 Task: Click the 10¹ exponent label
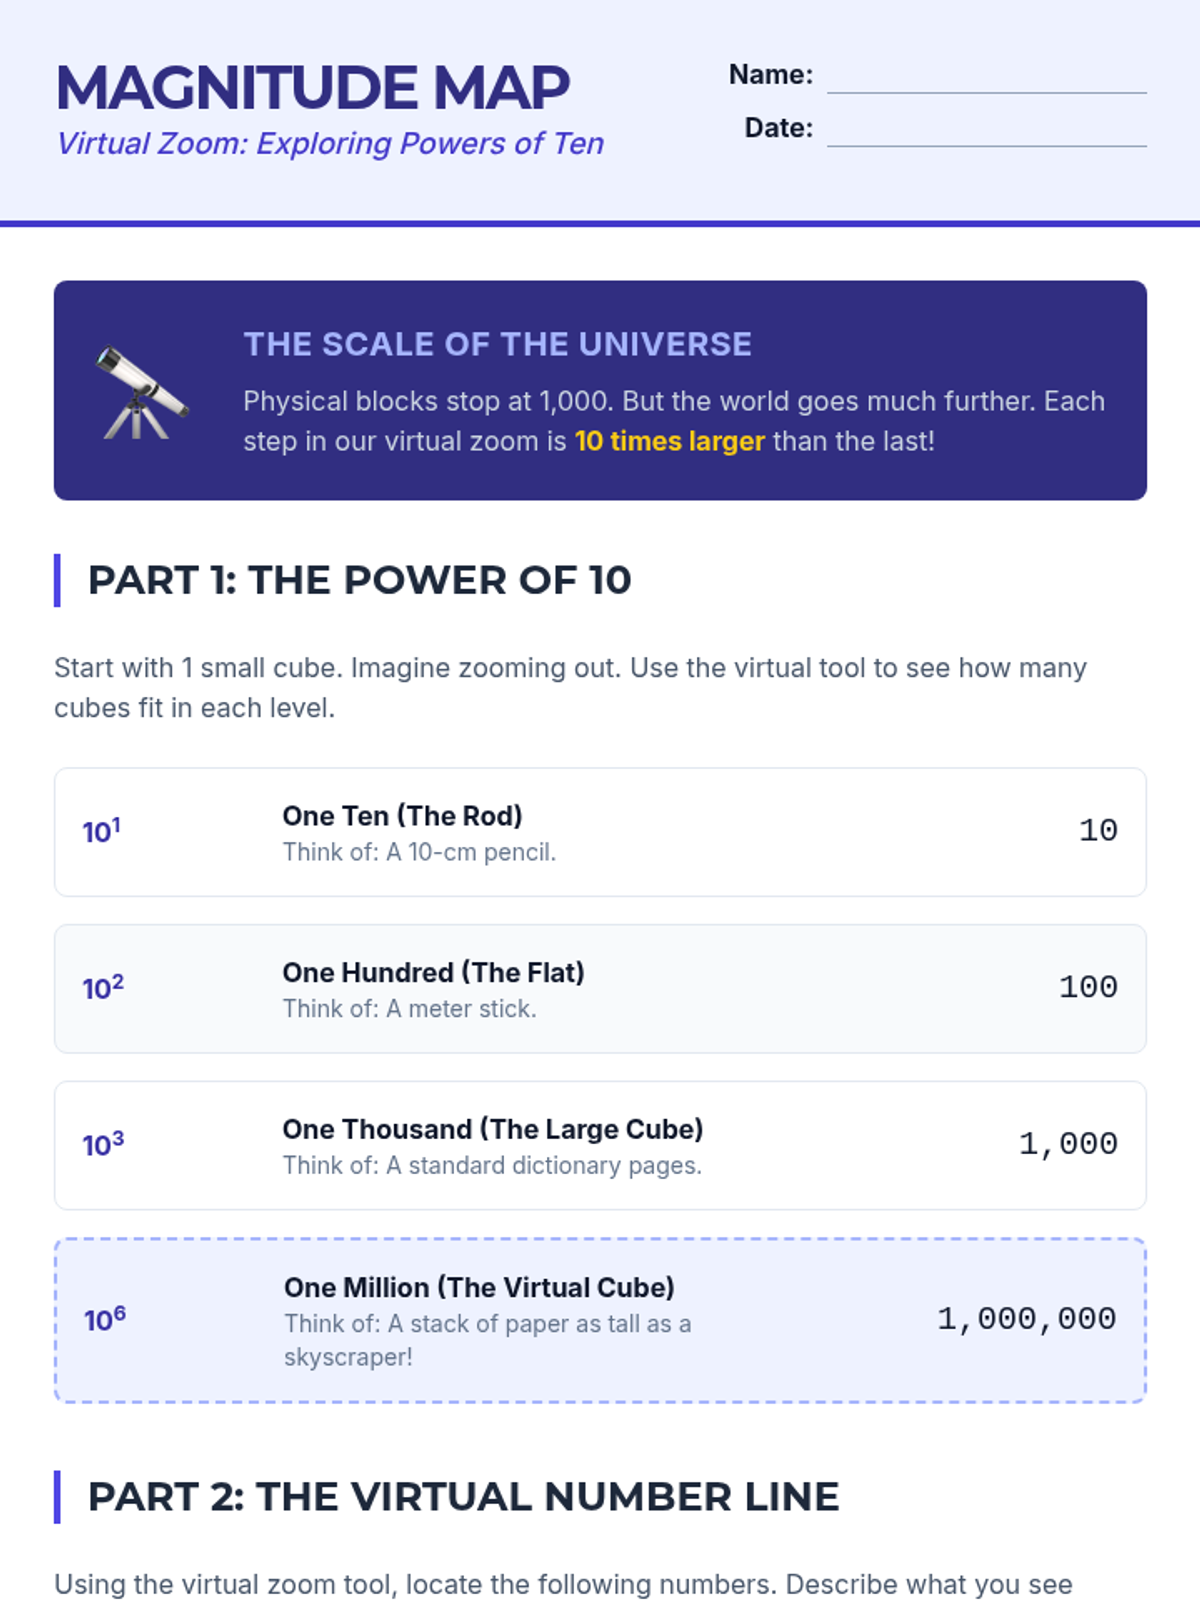(101, 831)
